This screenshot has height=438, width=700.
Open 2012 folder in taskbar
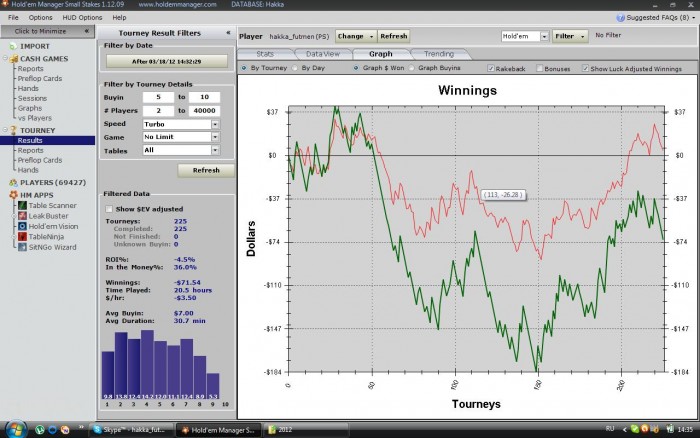tap(306, 430)
